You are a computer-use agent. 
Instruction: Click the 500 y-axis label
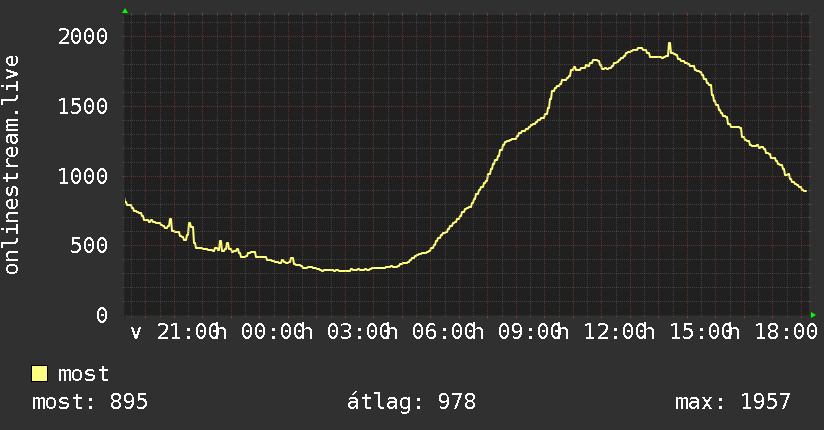pos(89,245)
